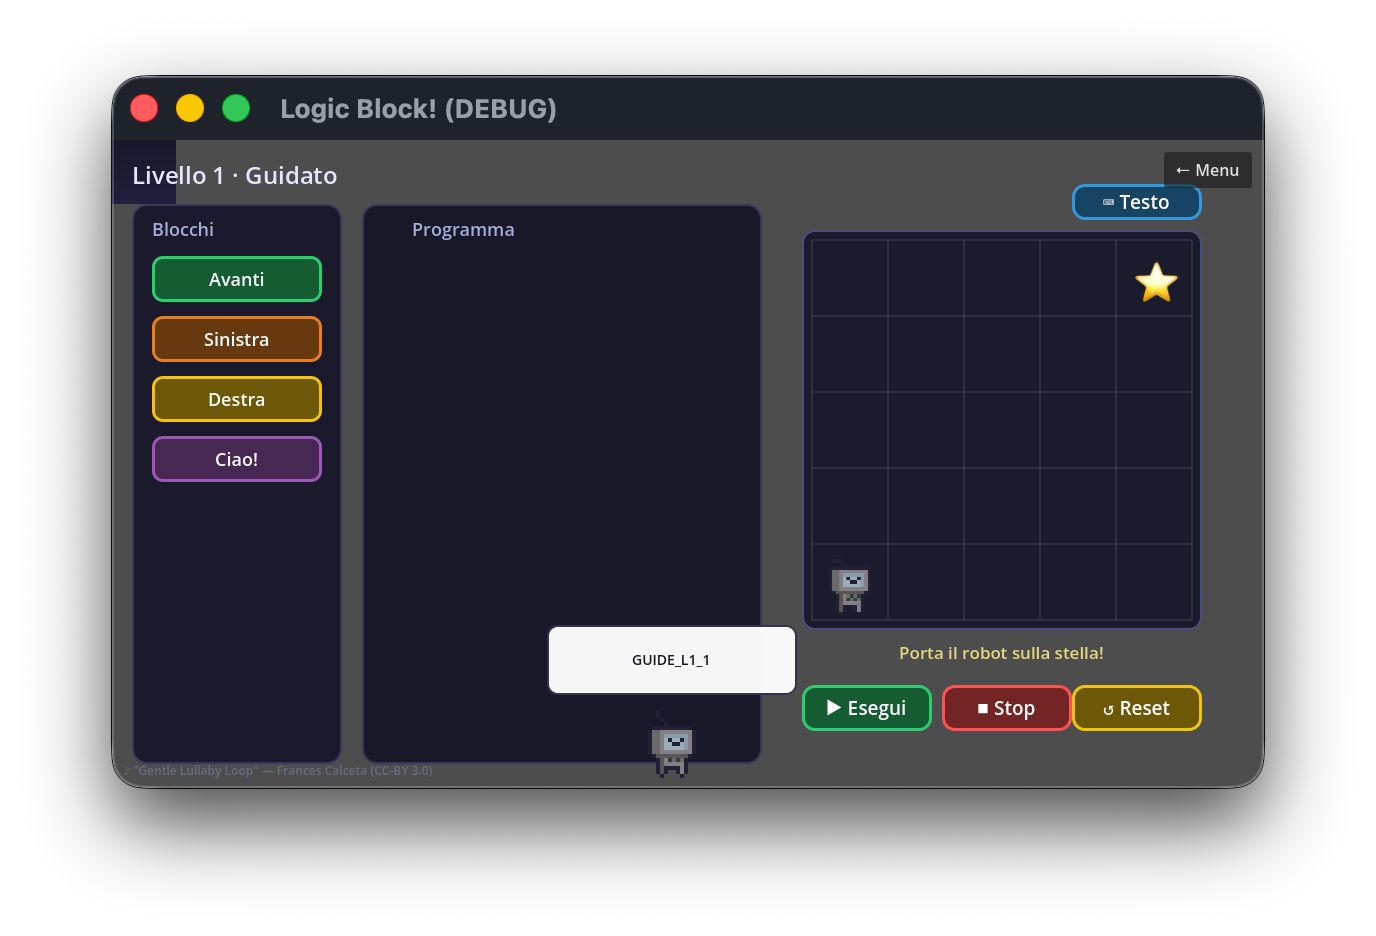Go back to Menu
This screenshot has width=1376, height=936.
[1208, 170]
